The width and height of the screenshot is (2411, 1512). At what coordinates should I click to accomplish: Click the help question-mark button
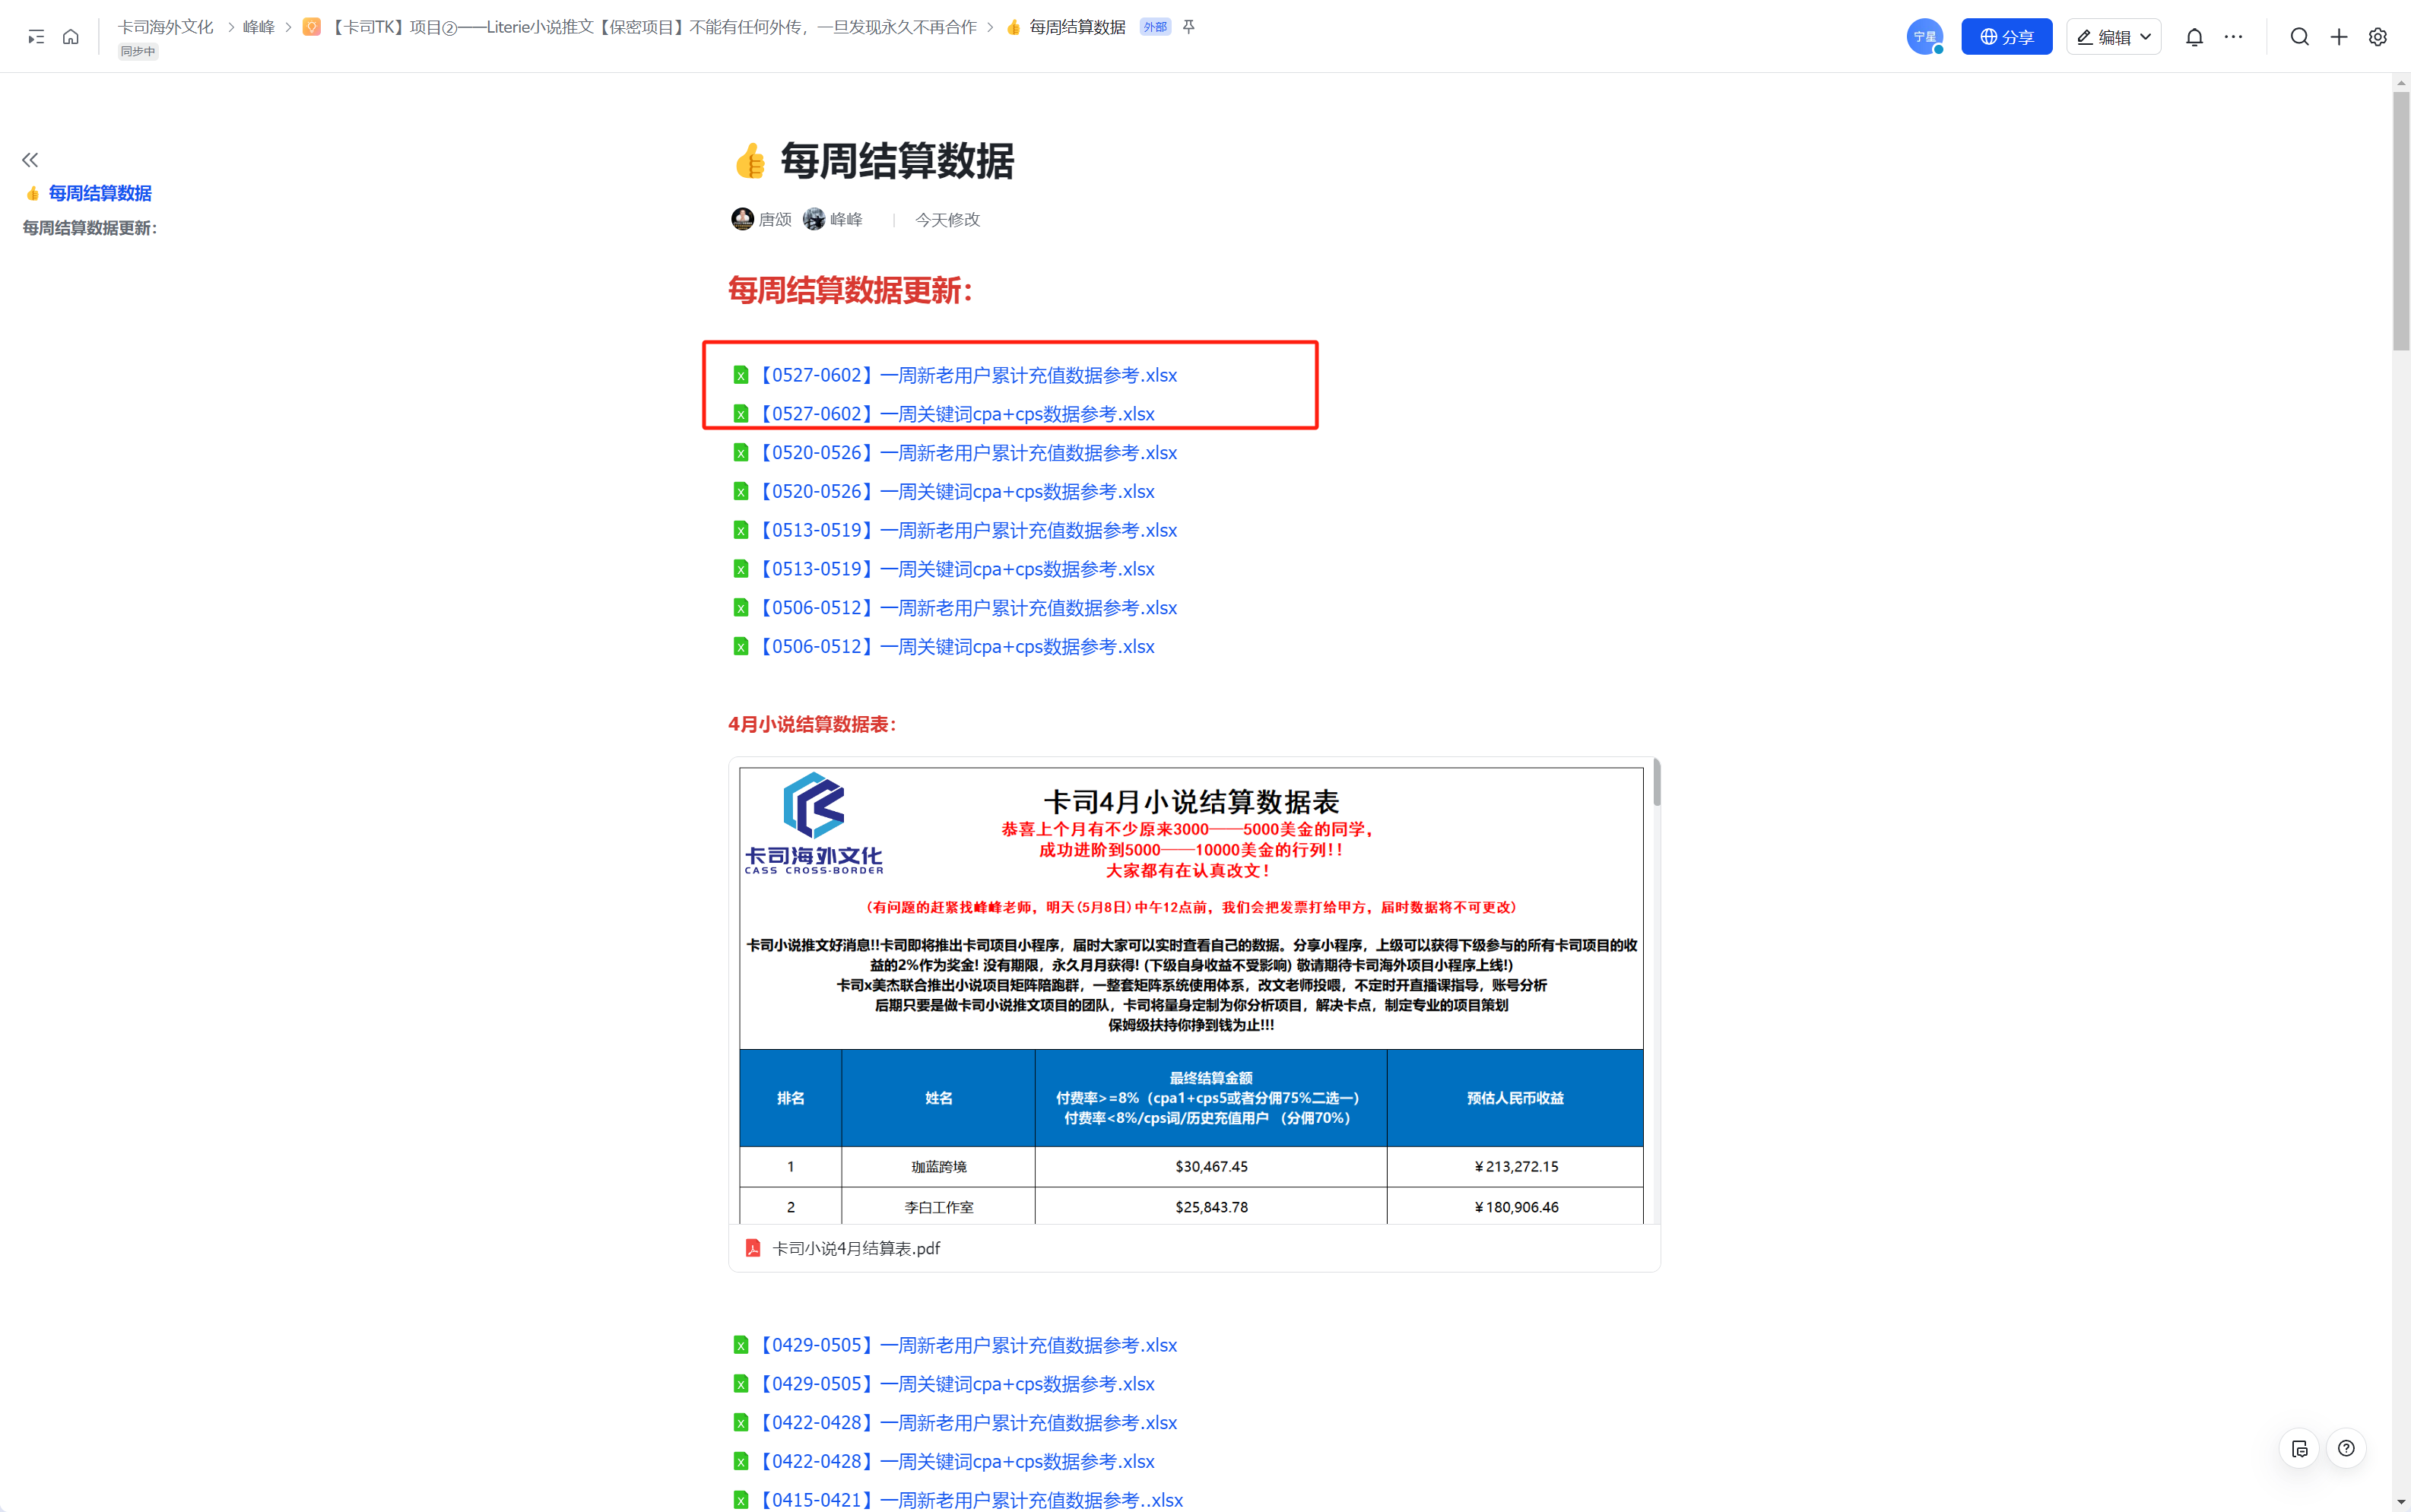pos(2346,1449)
